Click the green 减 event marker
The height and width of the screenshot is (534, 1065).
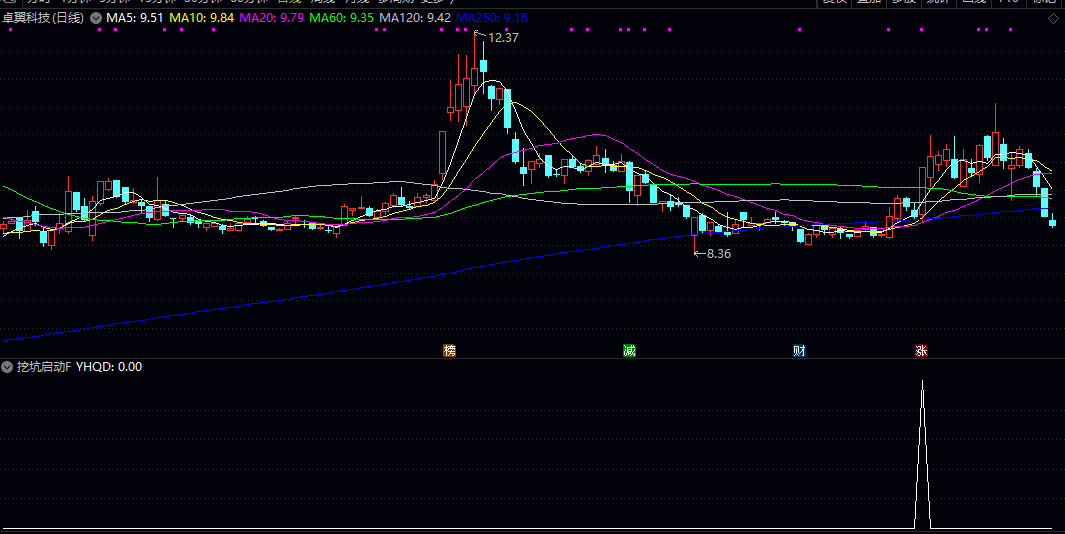[629, 351]
